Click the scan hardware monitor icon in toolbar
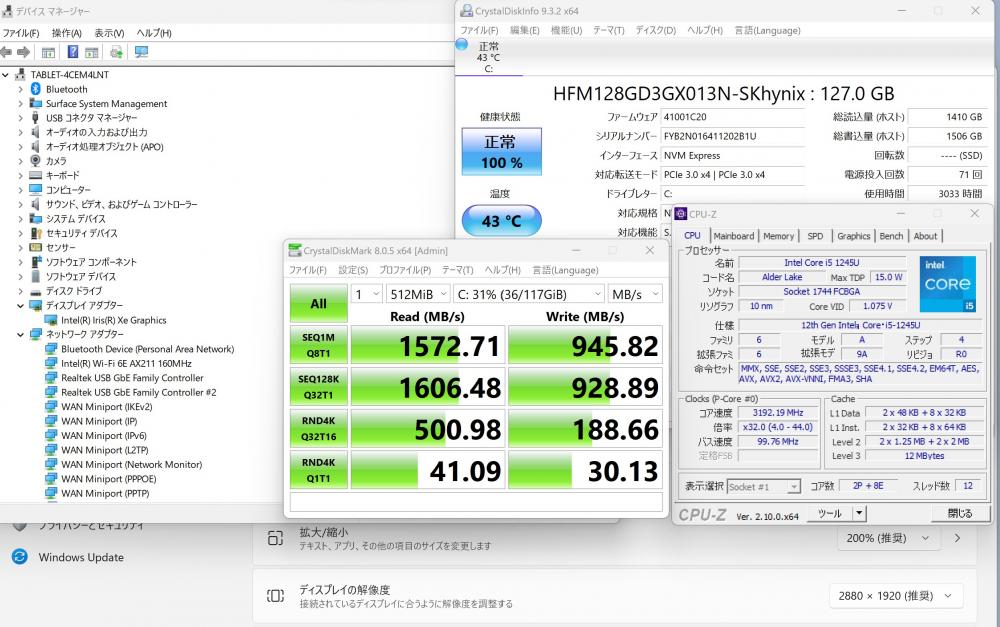The width and height of the screenshot is (1000, 627). pyautogui.click(x=142, y=52)
